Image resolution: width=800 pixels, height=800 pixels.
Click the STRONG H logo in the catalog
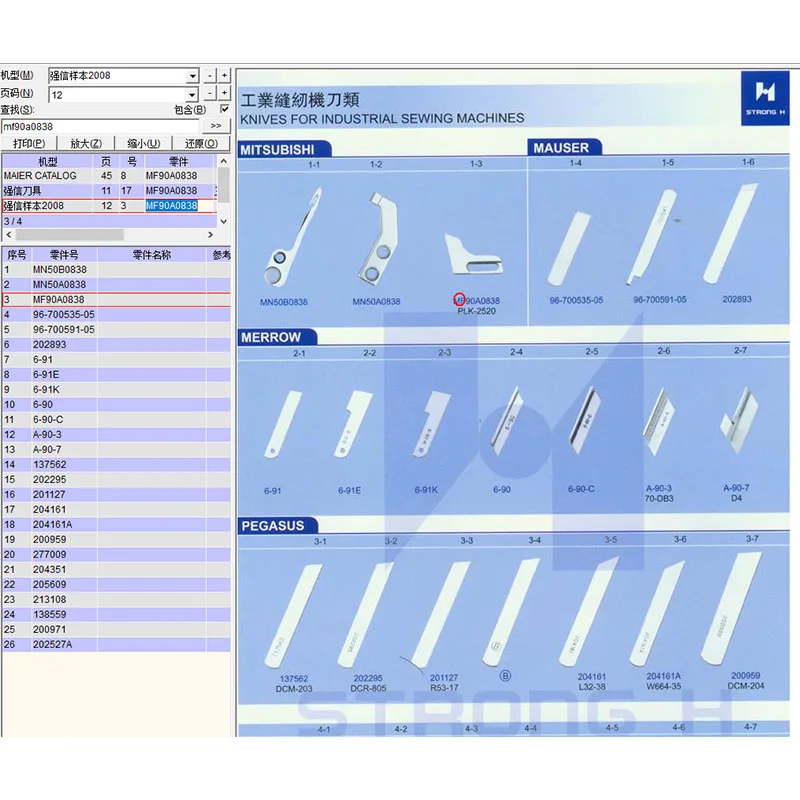coord(765,98)
